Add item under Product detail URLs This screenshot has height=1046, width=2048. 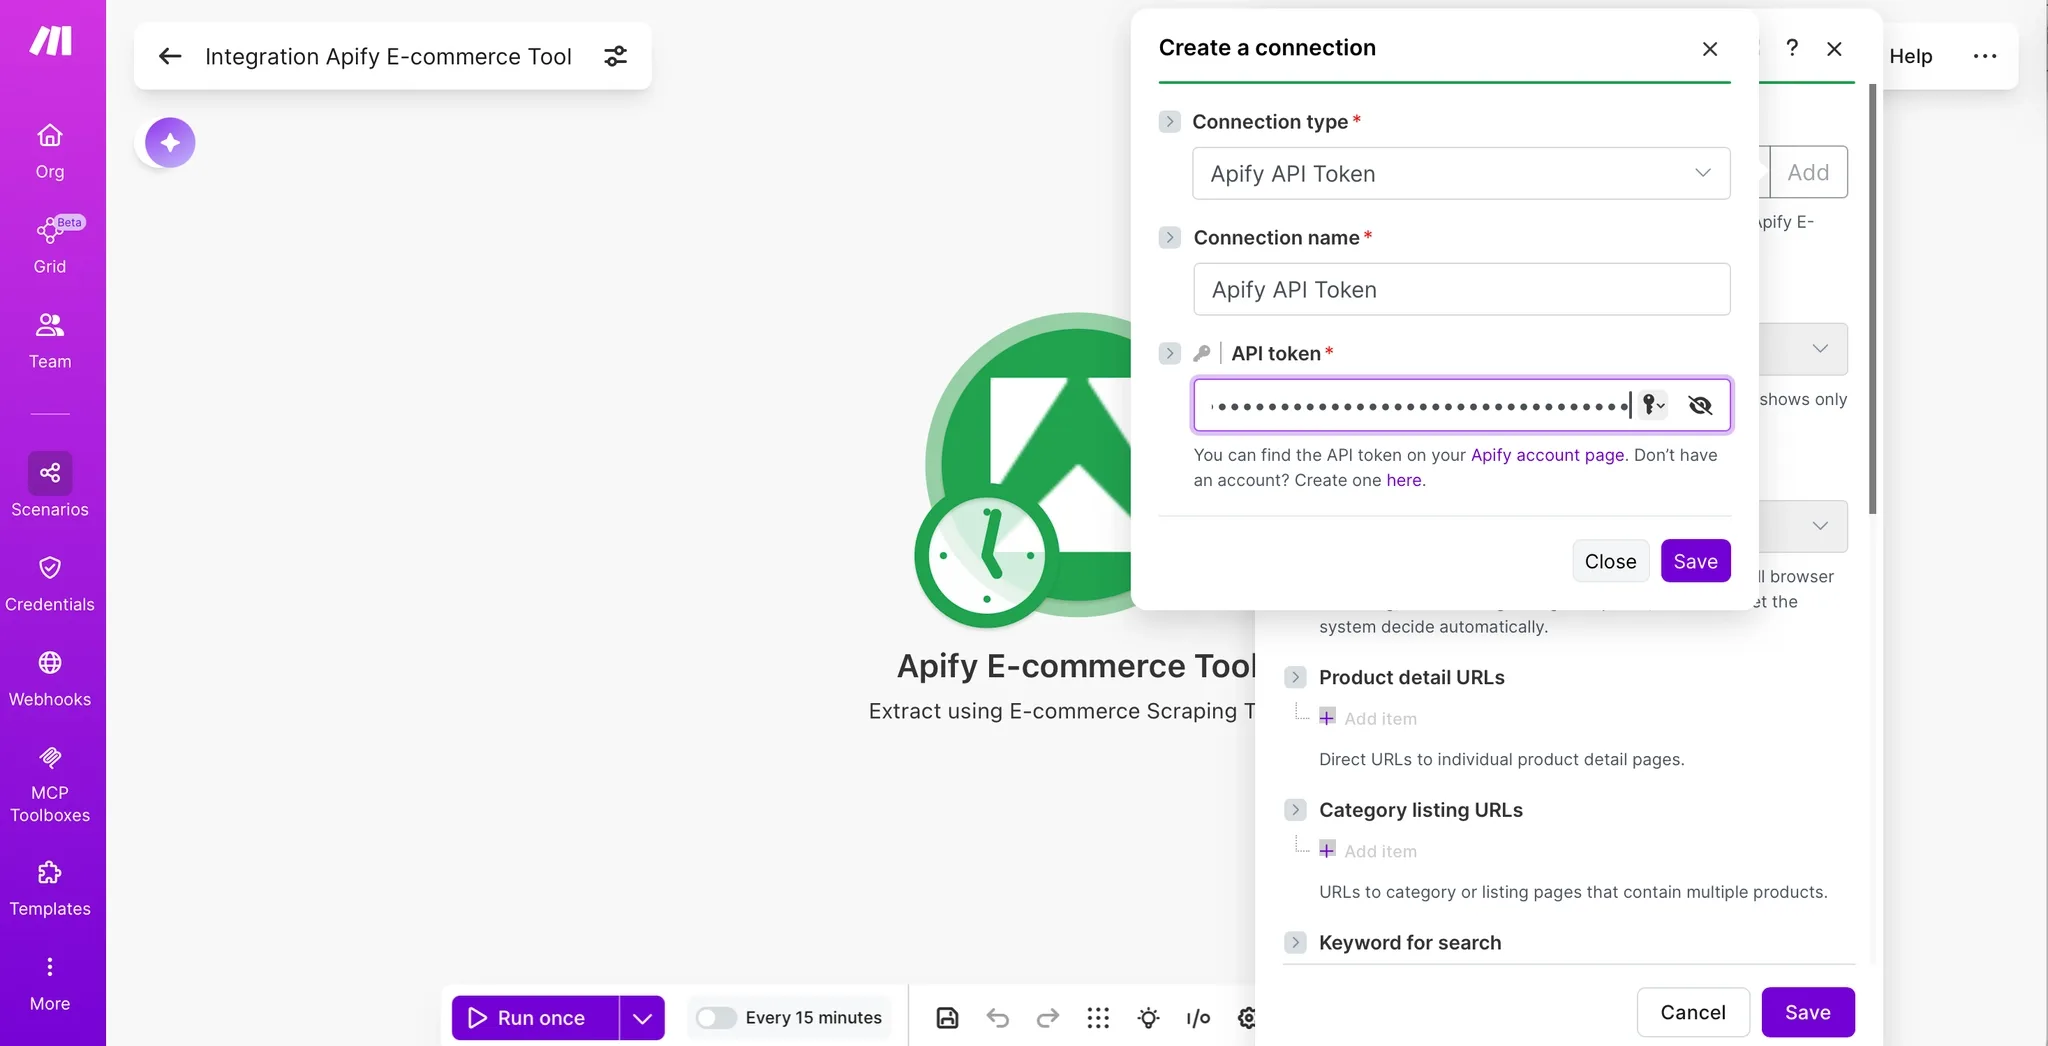tap(1368, 718)
